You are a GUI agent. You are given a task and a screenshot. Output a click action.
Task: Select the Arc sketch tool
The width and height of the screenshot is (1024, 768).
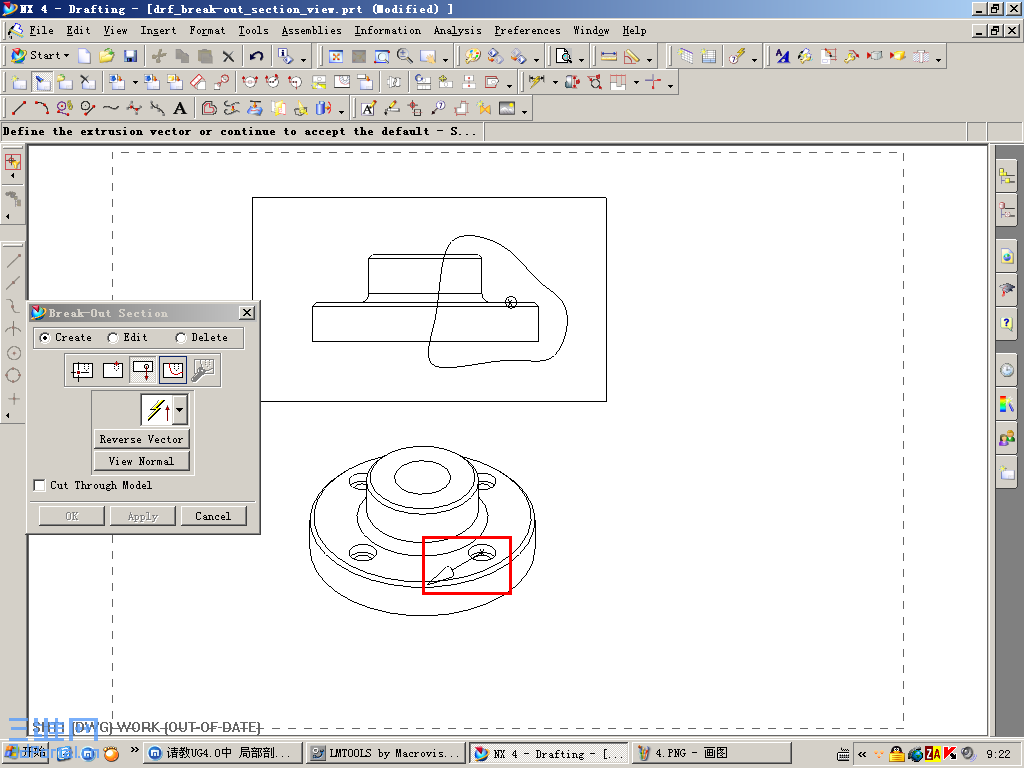[x=41, y=108]
